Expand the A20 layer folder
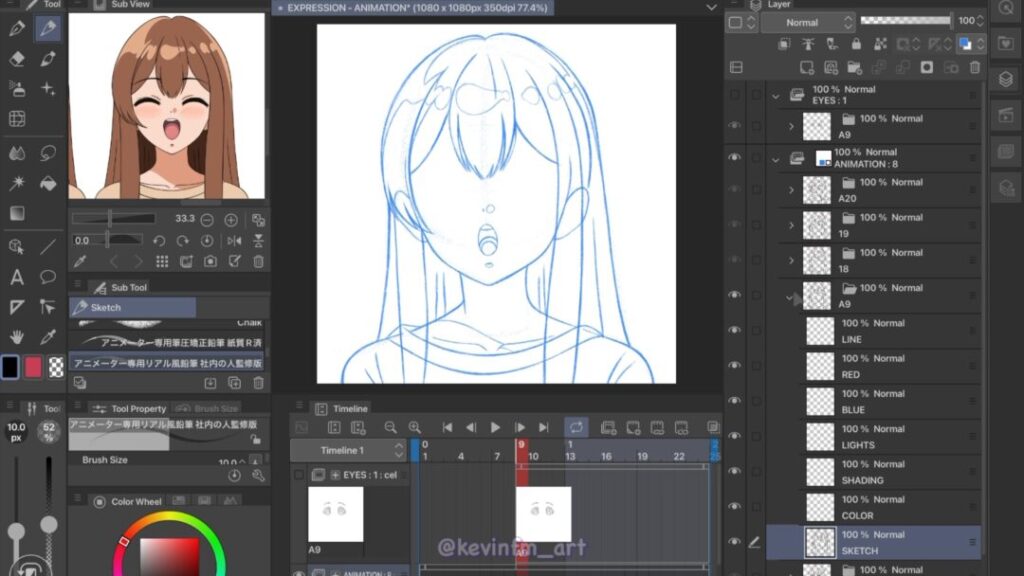The height and width of the screenshot is (576, 1024). [x=791, y=190]
